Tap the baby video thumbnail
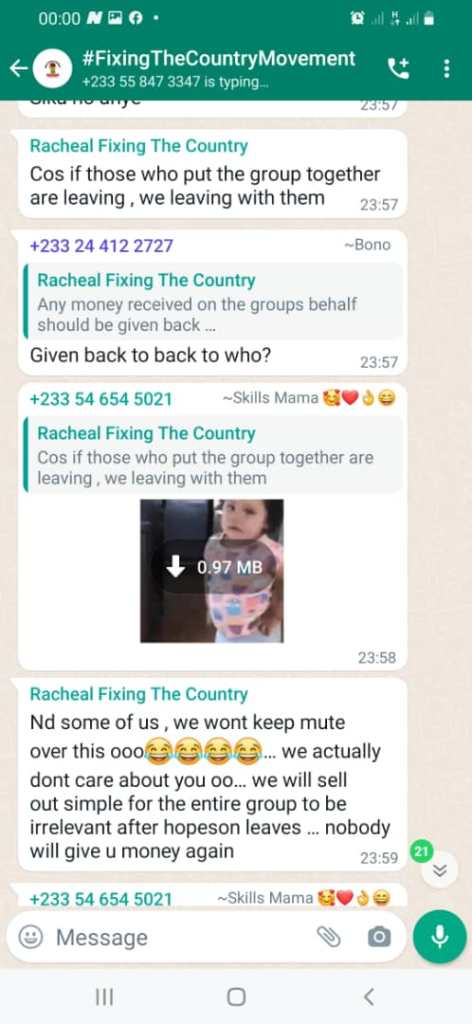The image size is (472, 1024). [x=212, y=571]
